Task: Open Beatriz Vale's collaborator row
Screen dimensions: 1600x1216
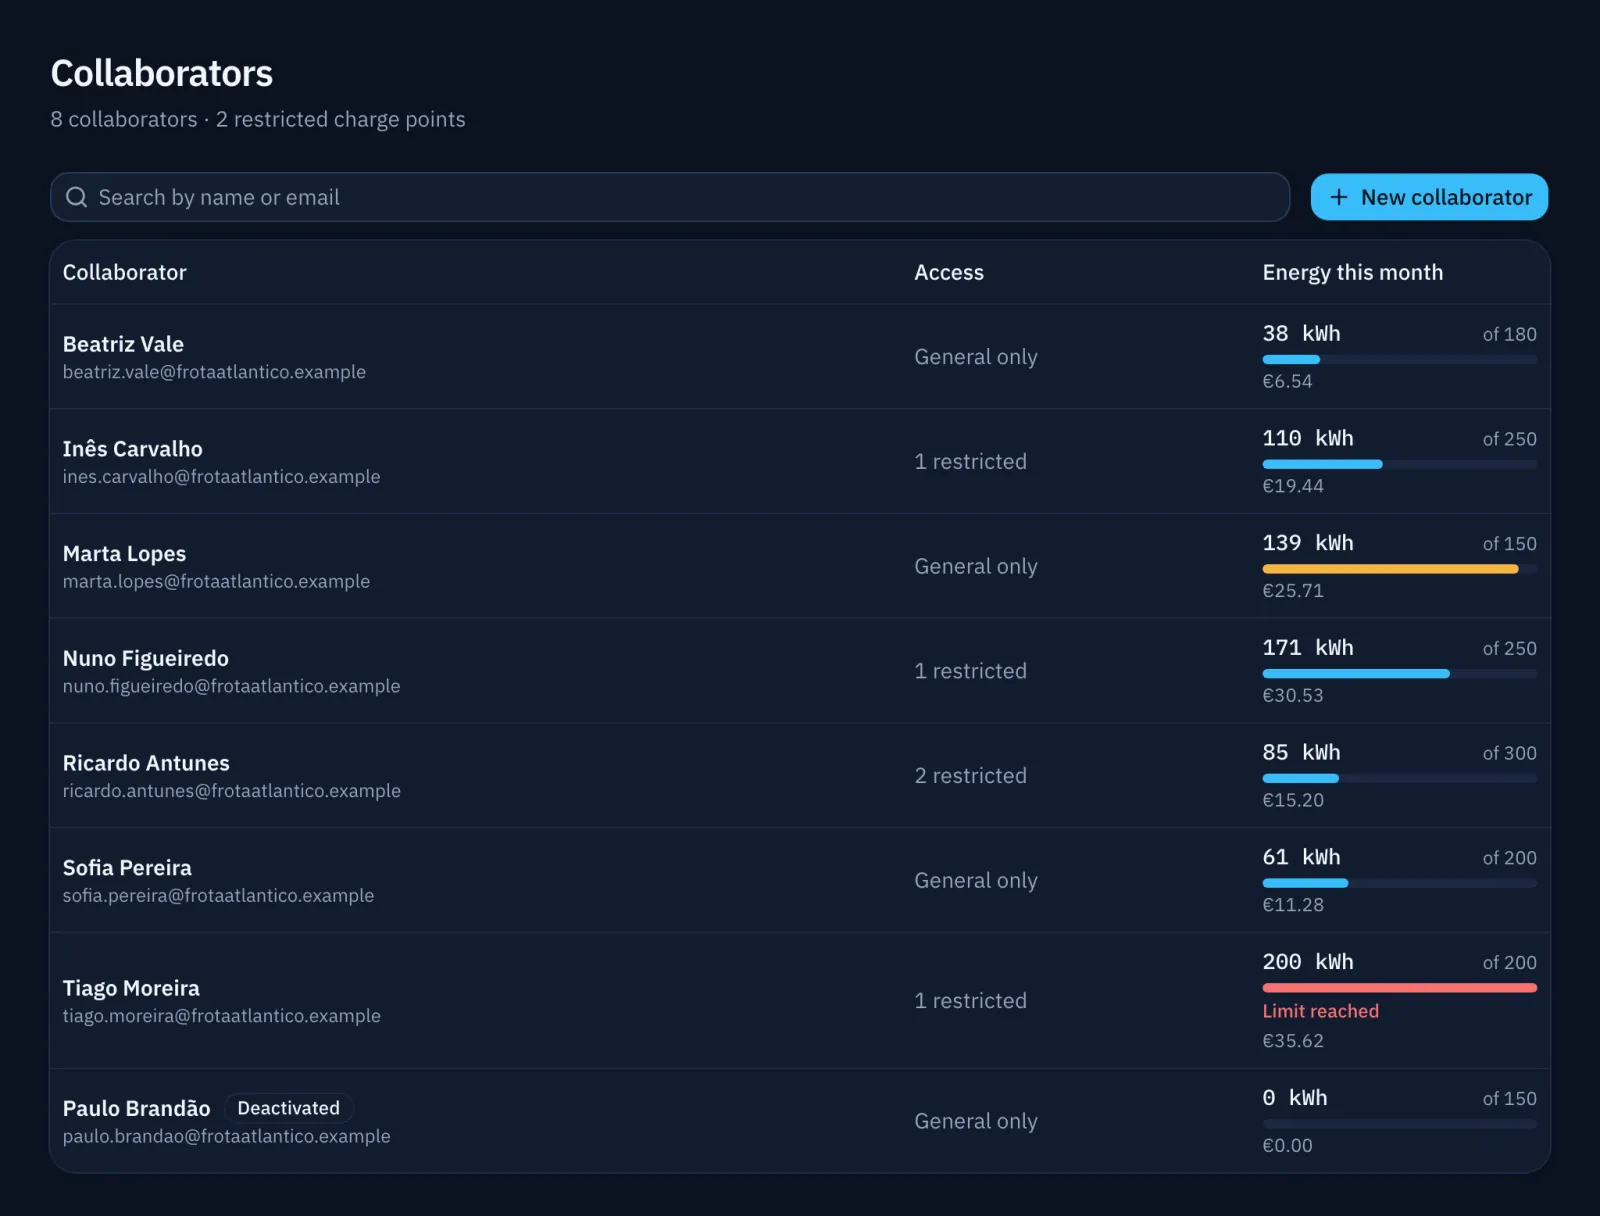Action: pos(800,357)
